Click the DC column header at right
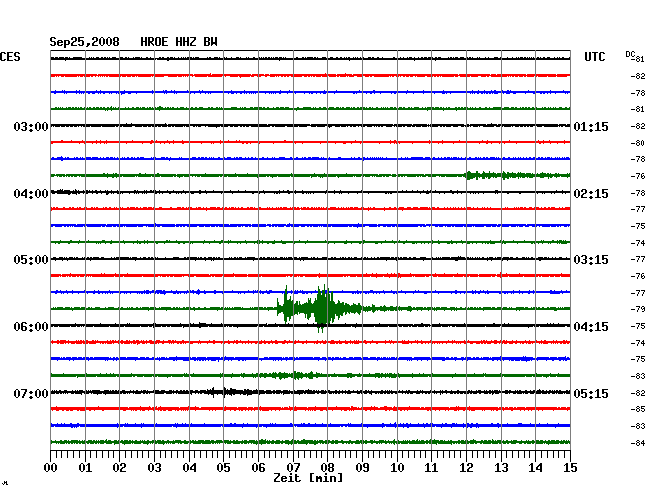Screen dimensions: 650x494 [x=630, y=54]
